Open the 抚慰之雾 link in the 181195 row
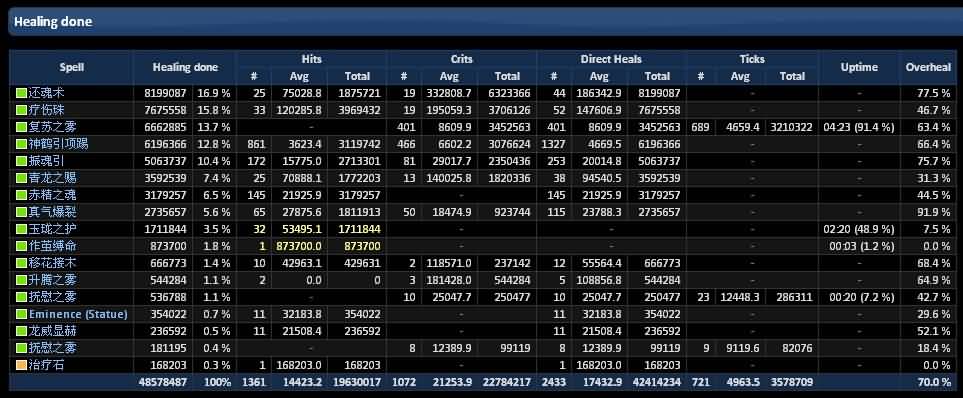The image size is (963, 398). (x=52, y=348)
